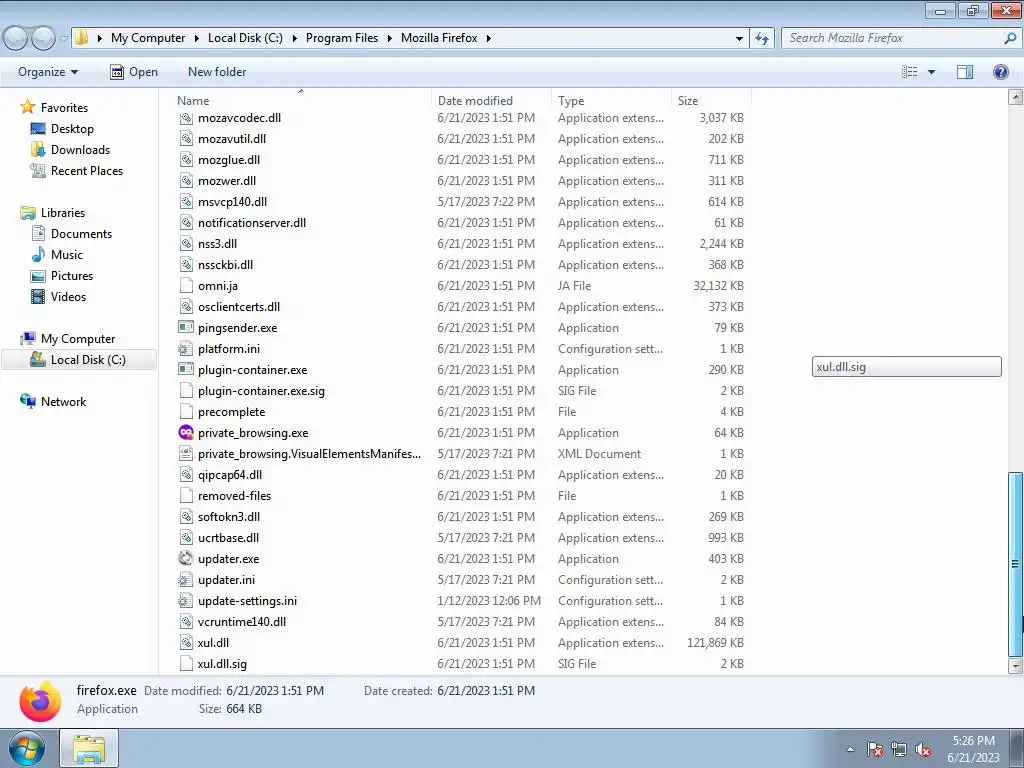The height and width of the screenshot is (768, 1024).
Task: Click New folder in toolbar
Action: pos(217,72)
